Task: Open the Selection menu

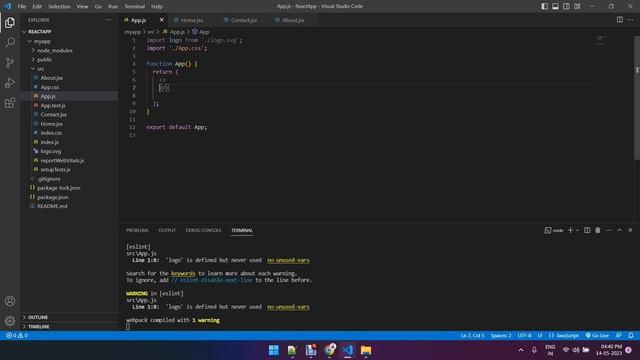Action: (59, 7)
